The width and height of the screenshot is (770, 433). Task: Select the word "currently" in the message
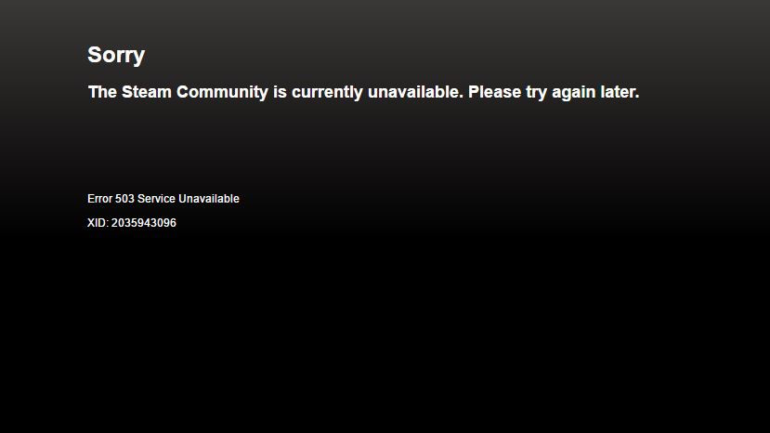pyautogui.click(x=327, y=92)
